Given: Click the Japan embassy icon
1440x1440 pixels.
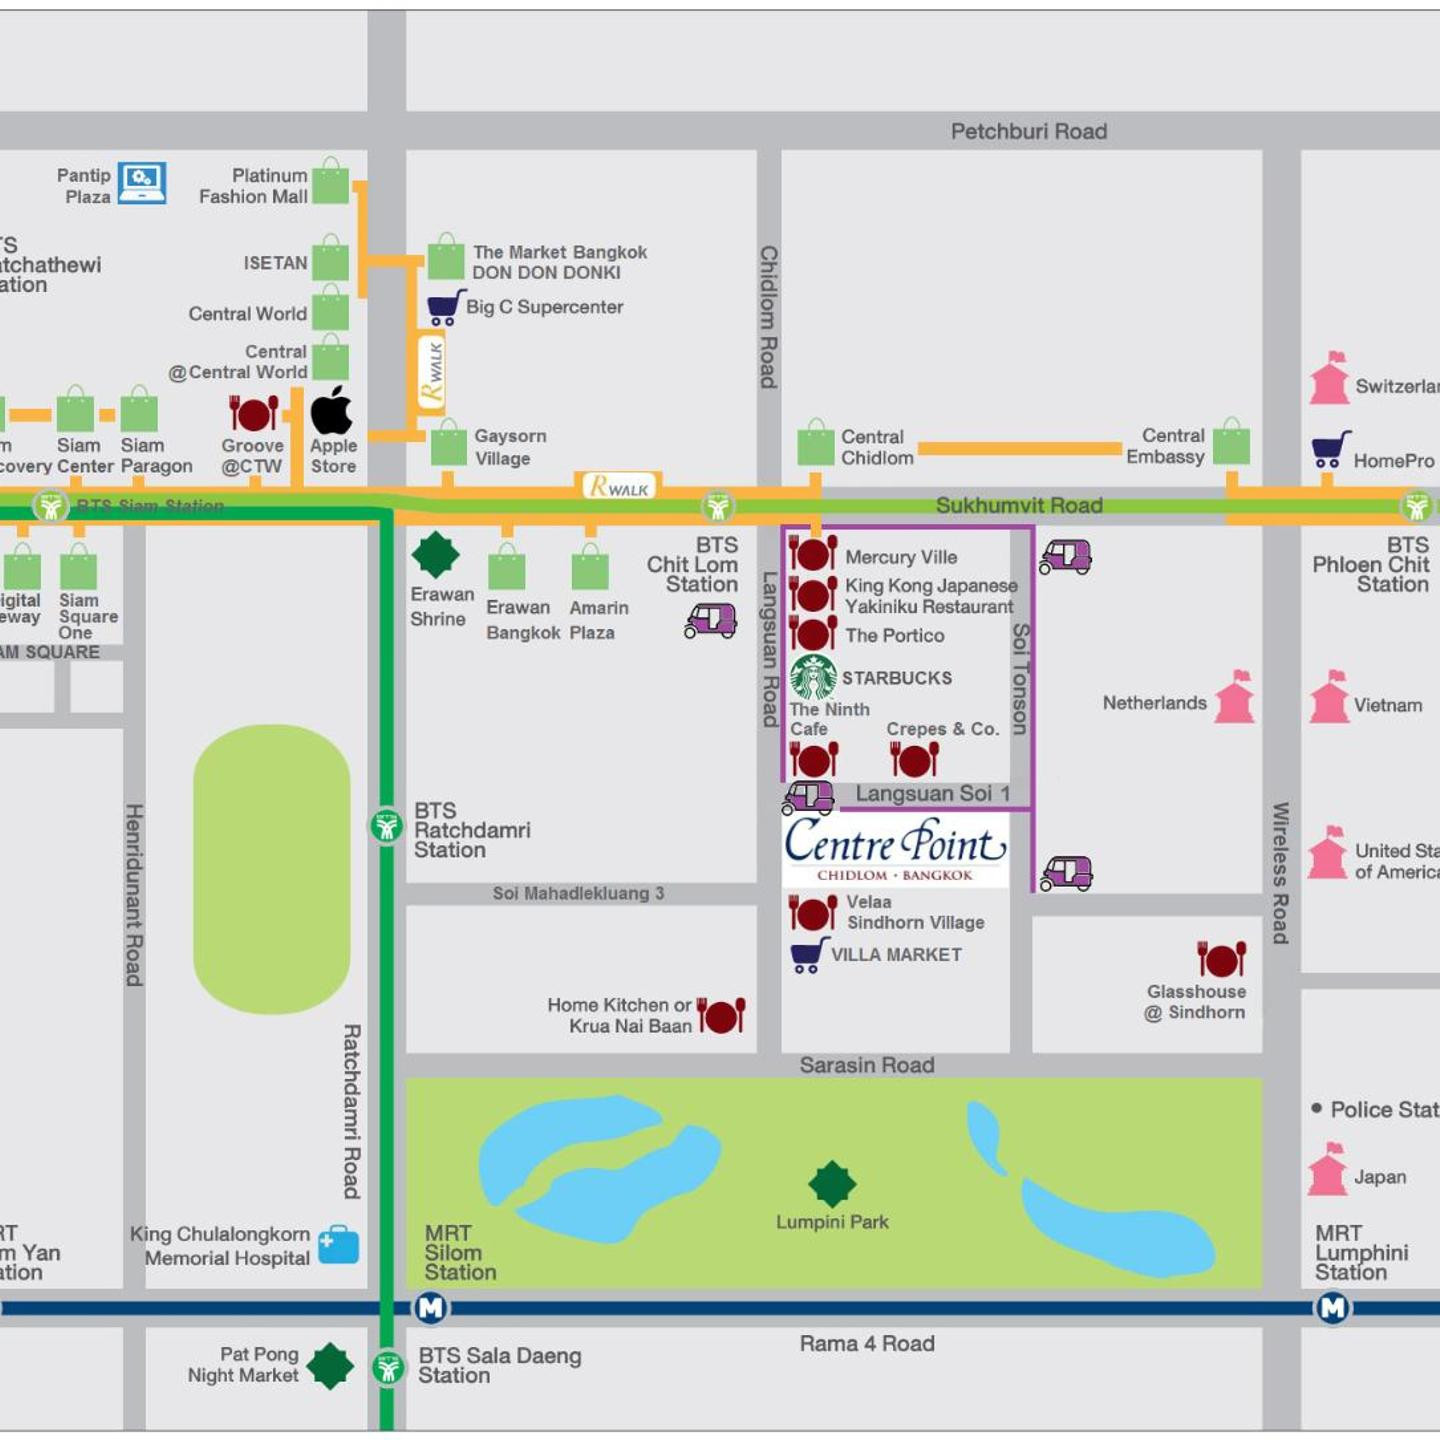Looking at the screenshot, I should pyautogui.click(x=1328, y=1169).
